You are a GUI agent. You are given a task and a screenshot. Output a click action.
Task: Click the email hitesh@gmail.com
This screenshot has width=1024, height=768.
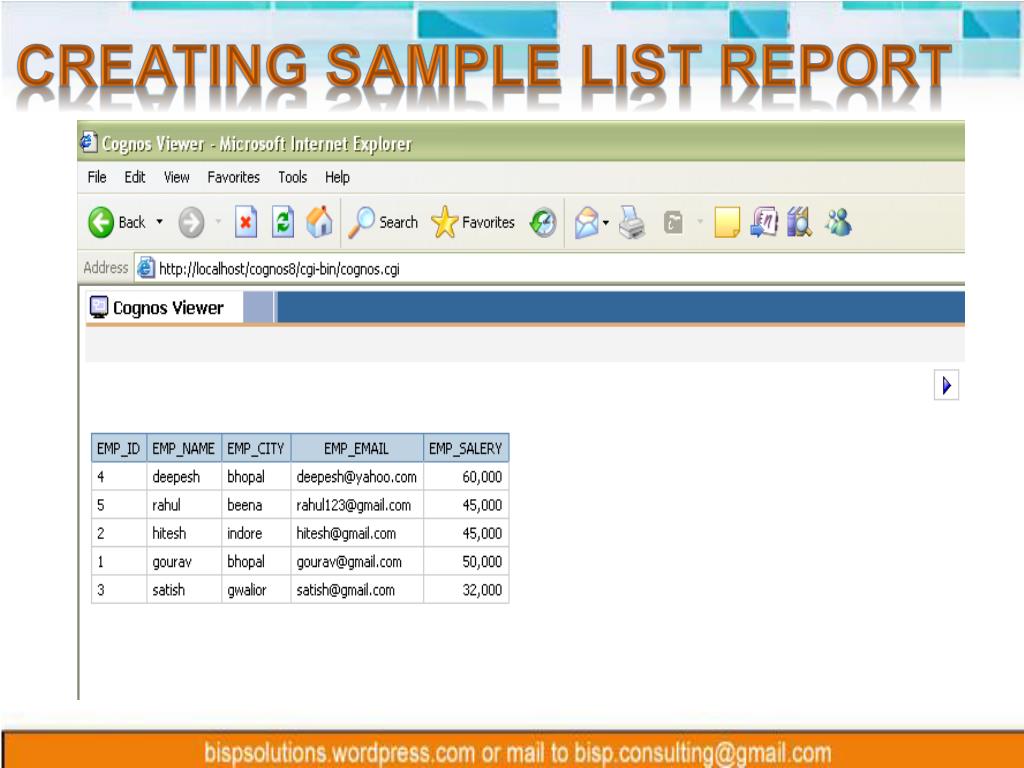346,533
